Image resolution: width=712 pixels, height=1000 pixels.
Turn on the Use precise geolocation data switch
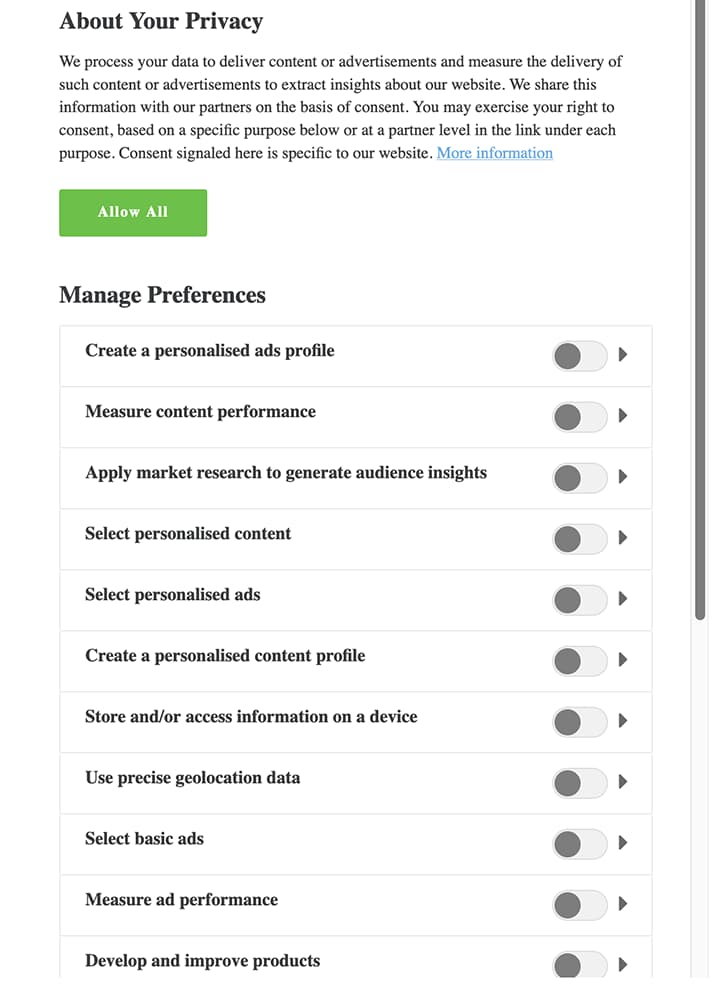point(581,783)
